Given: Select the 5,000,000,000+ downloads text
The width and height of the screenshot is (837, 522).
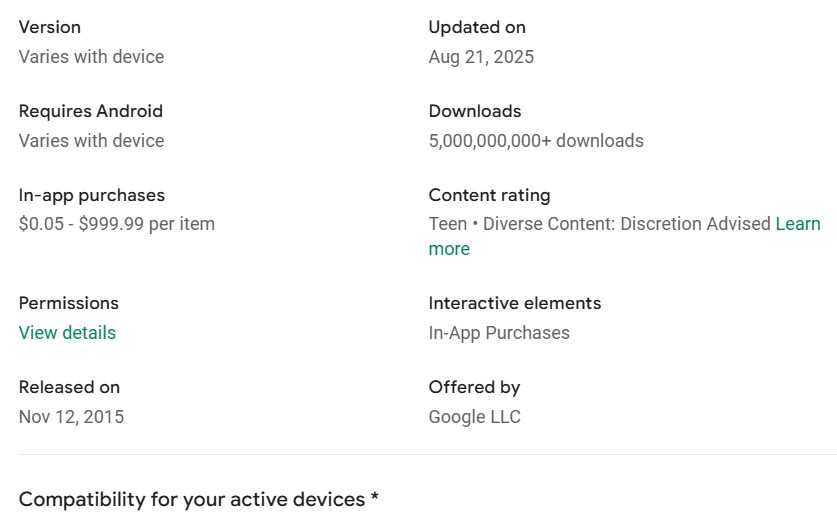Looking at the screenshot, I should [536, 141].
